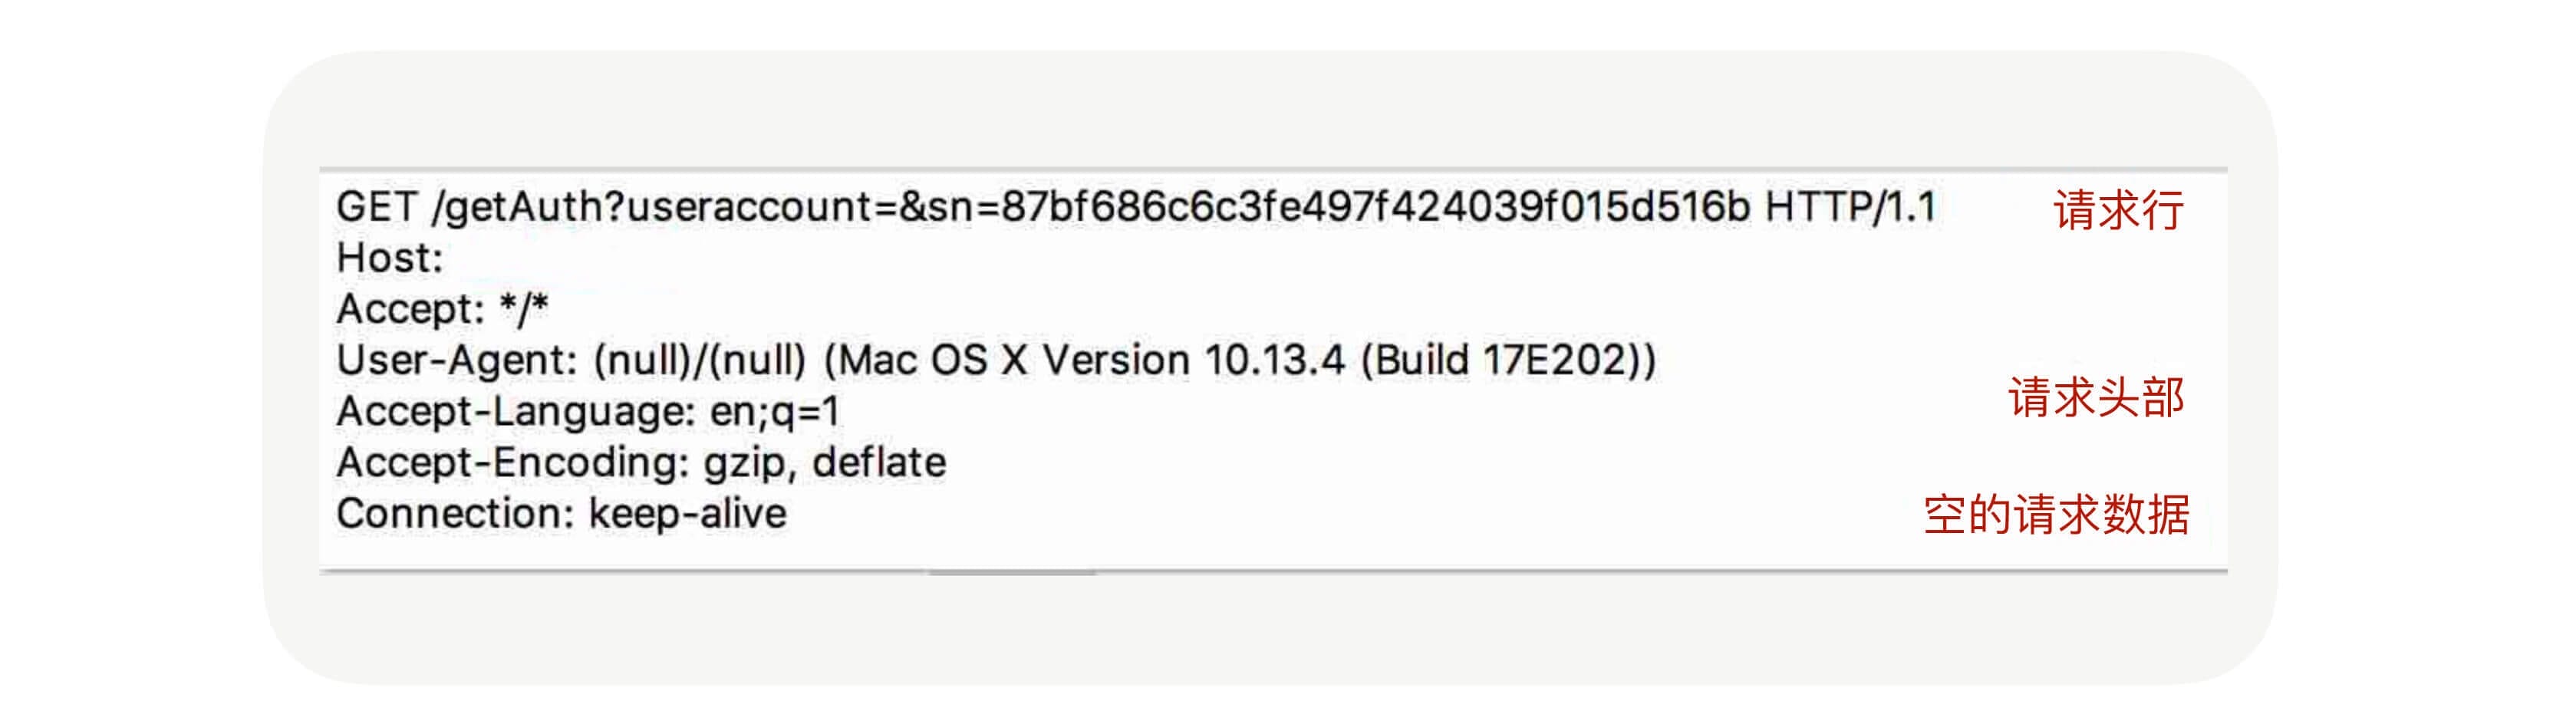The height and width of the screenshot is (724, 2576).
Task: Click the sn hash value 87bf686c6c3fe497f424039f015d516b
Action: (1375, 207)
